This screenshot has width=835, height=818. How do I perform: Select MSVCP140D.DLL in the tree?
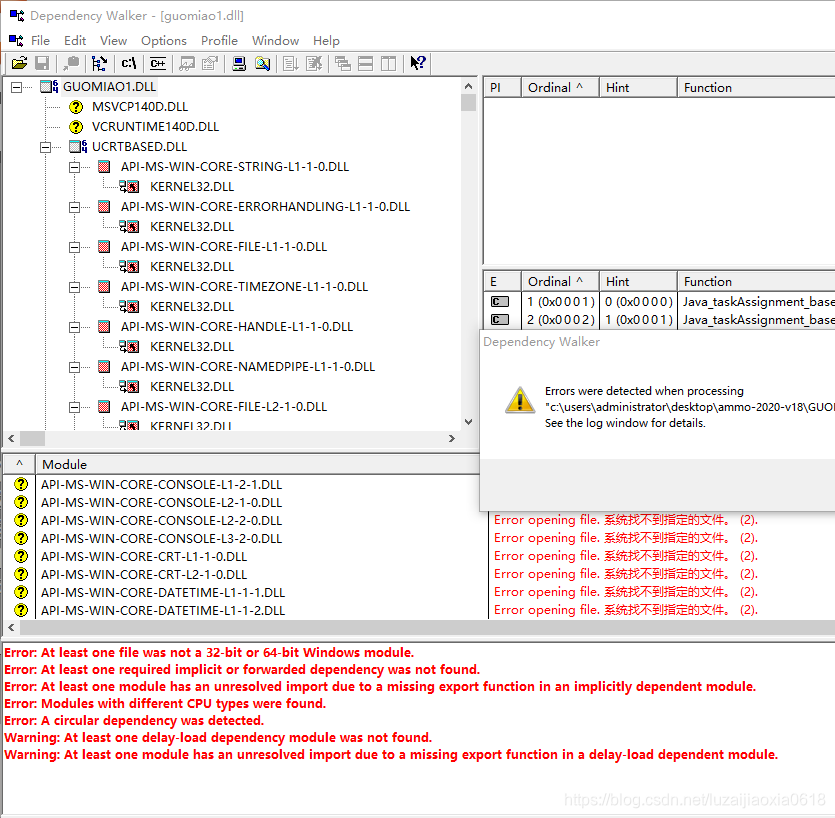click(140, 107)
